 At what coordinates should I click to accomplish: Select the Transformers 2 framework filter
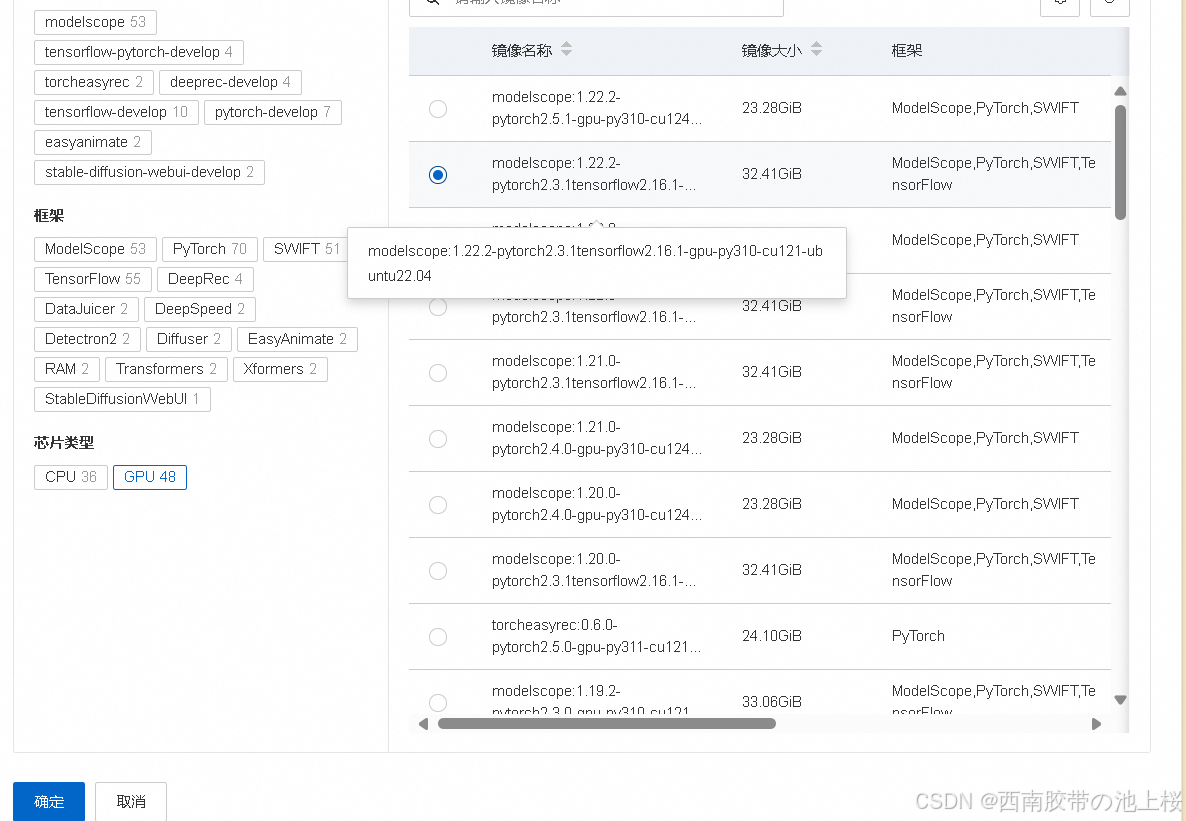pos(166,369)
